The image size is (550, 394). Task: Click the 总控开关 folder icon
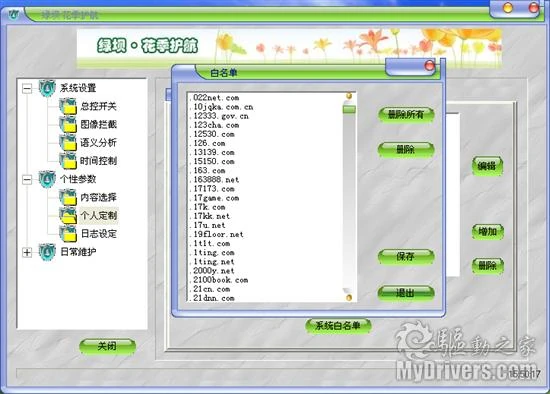pos(68,106)
